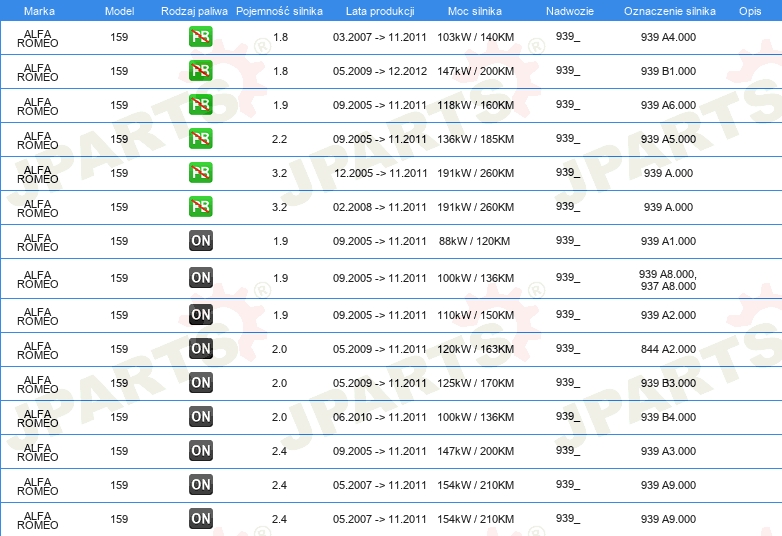Click the diesel icon in the 939 B4.000 row
The width and height of the screenshot is (782, 536).
click(200, 416)
